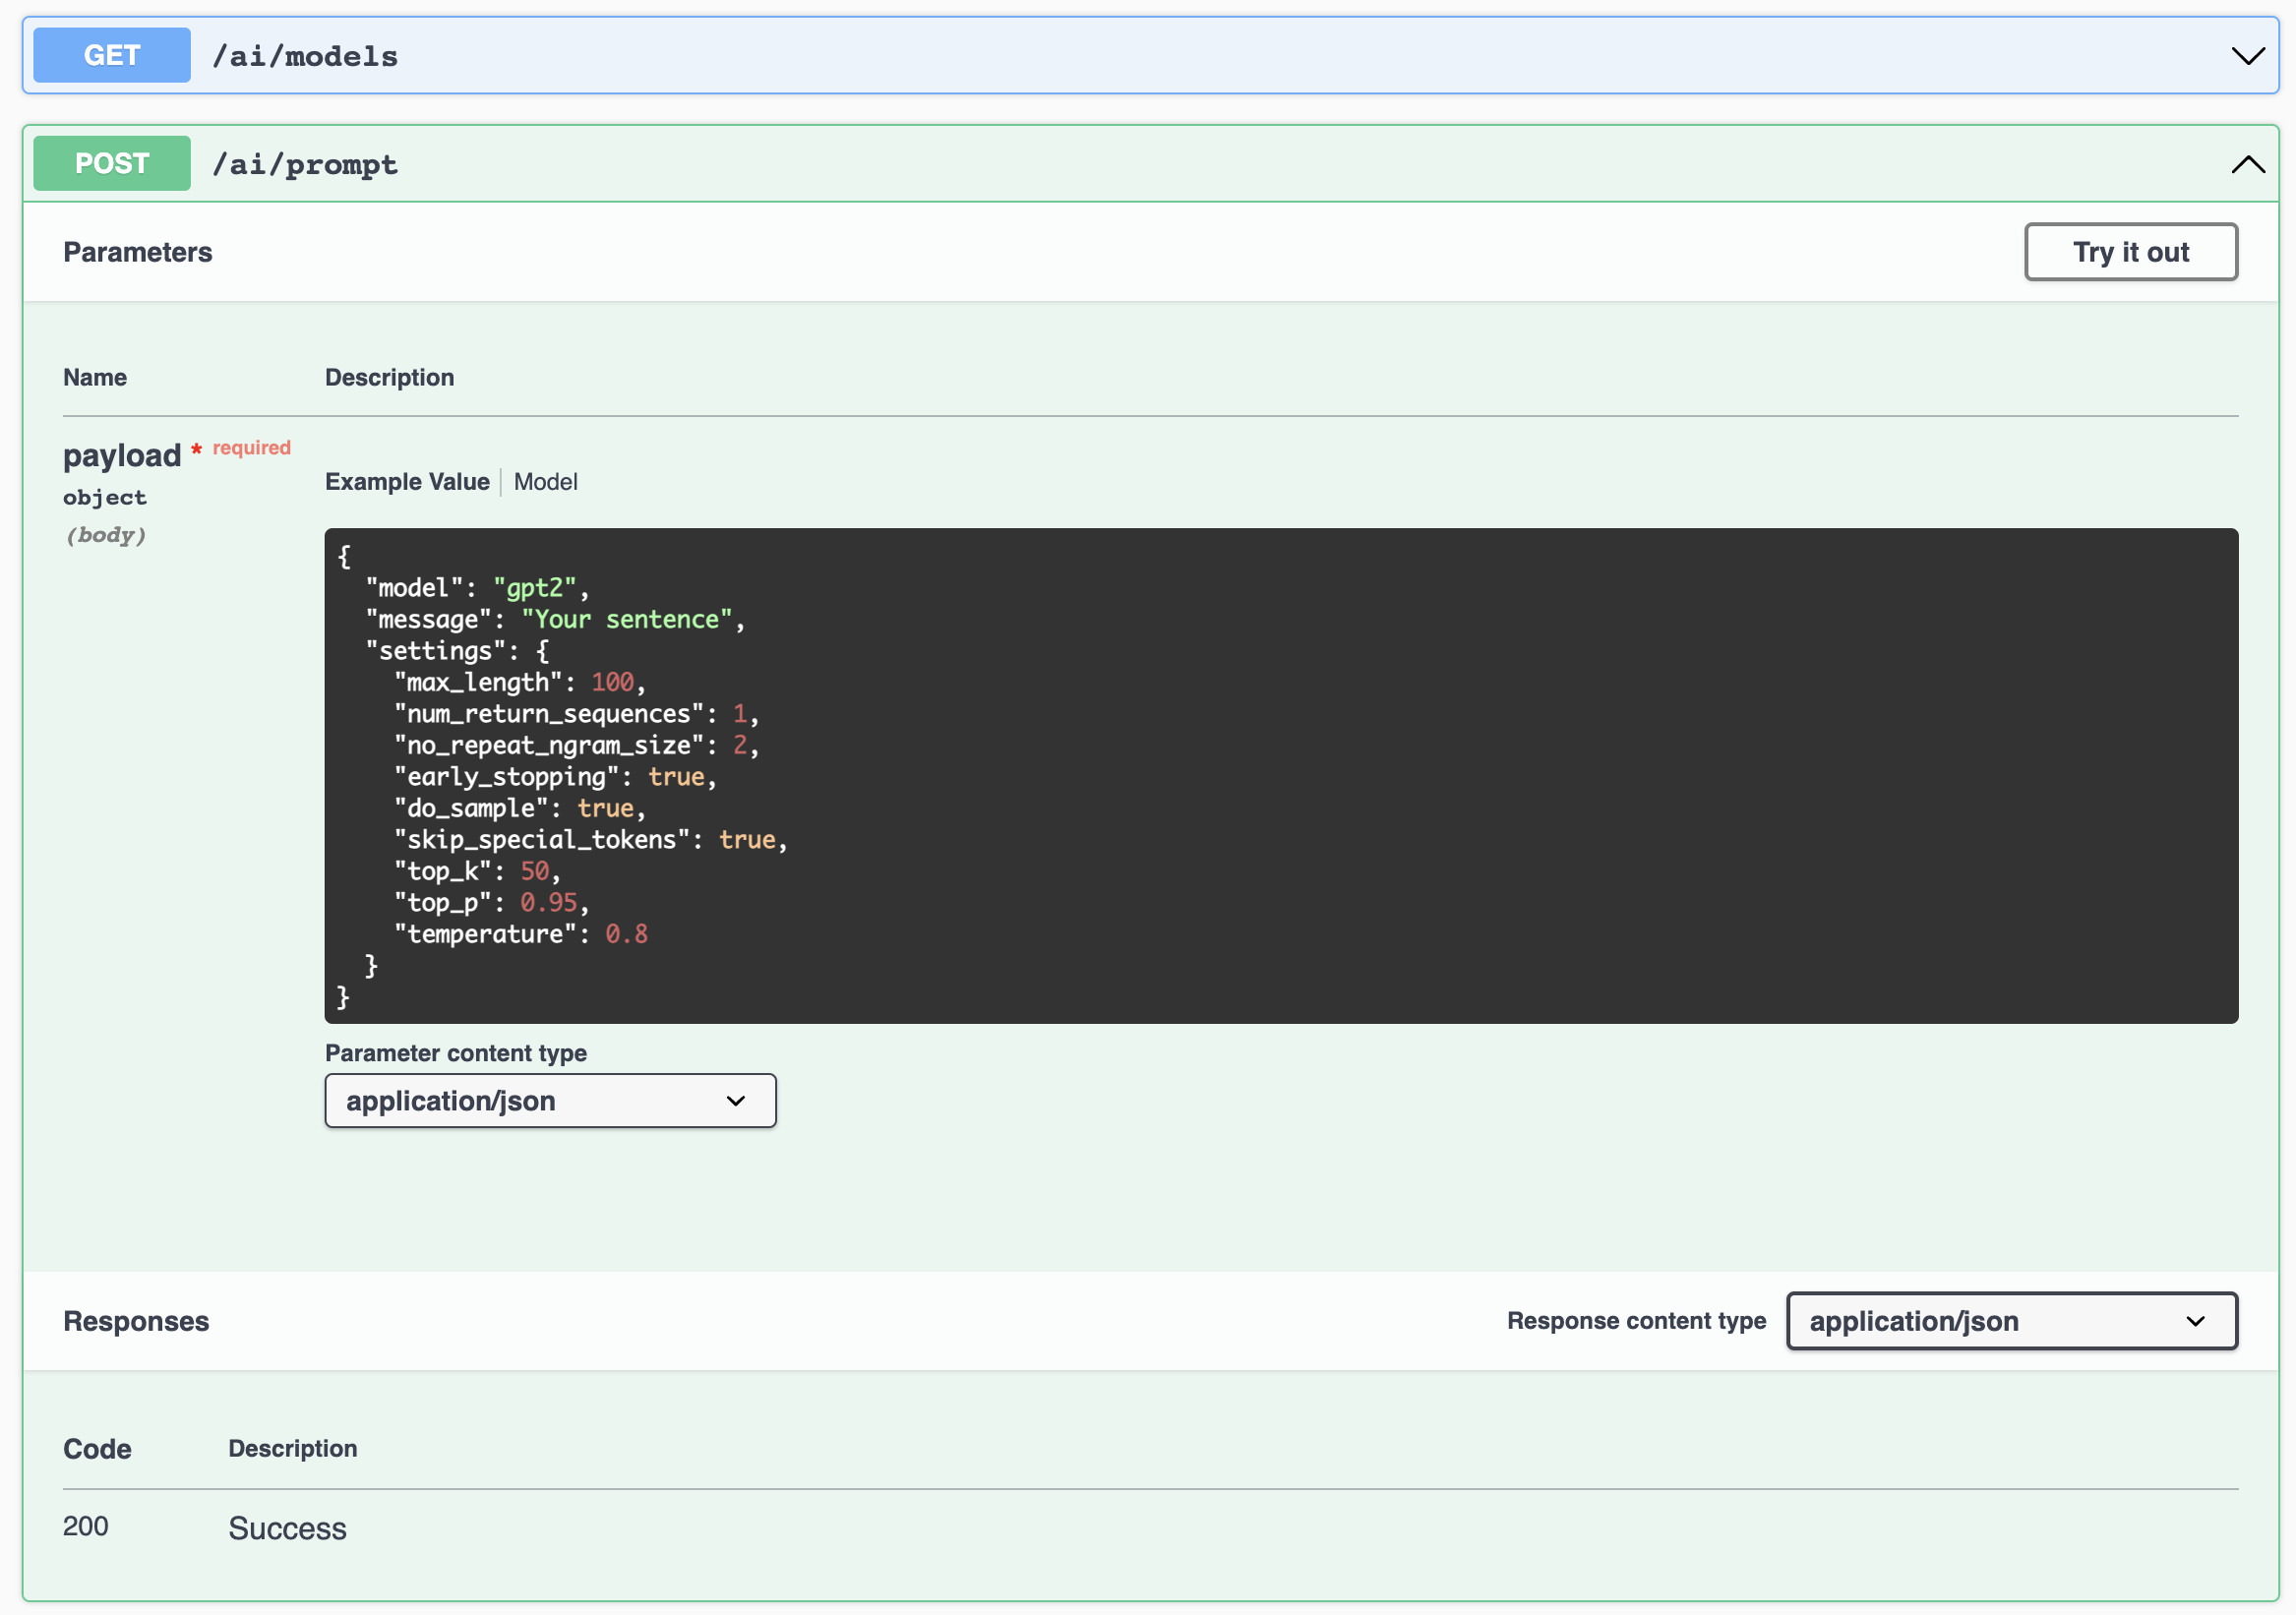Click the "skip_special_tokens" key text
The width and height of the screenshot is (2296, 1615).
pyautogui.click(x=542, y=840)
